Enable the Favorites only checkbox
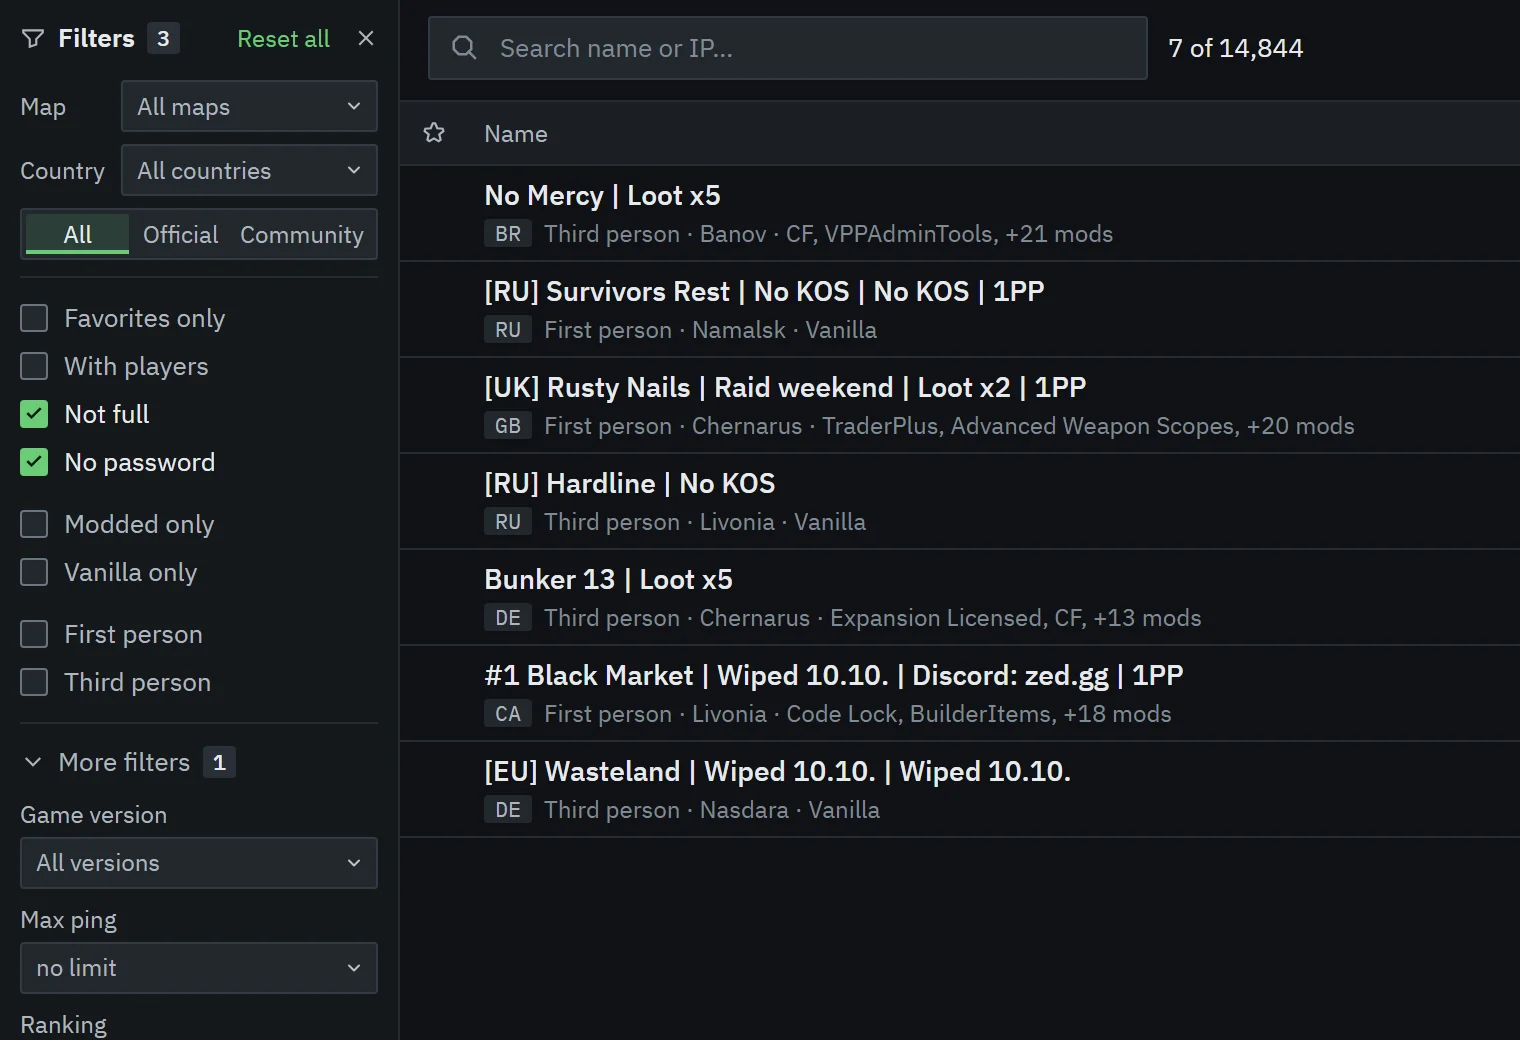Image resolution: width=1520 pixels, height=1040 pixels. 34,318
